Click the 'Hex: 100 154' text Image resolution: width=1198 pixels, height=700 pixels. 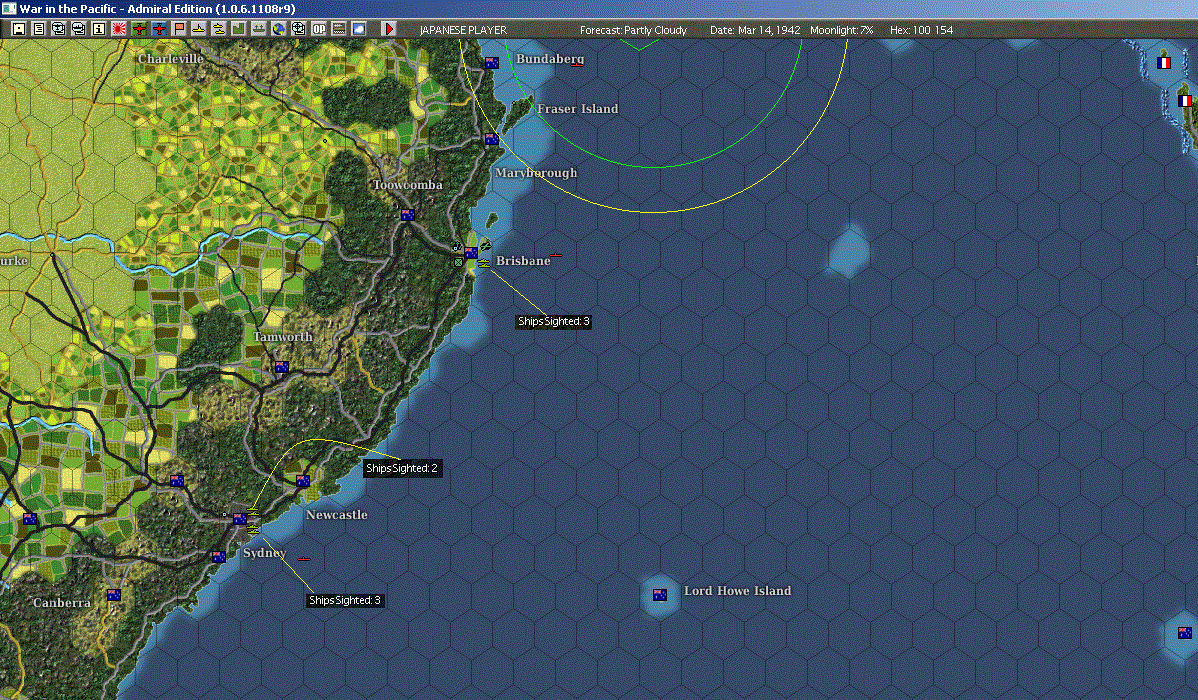[x=921, y=30]
